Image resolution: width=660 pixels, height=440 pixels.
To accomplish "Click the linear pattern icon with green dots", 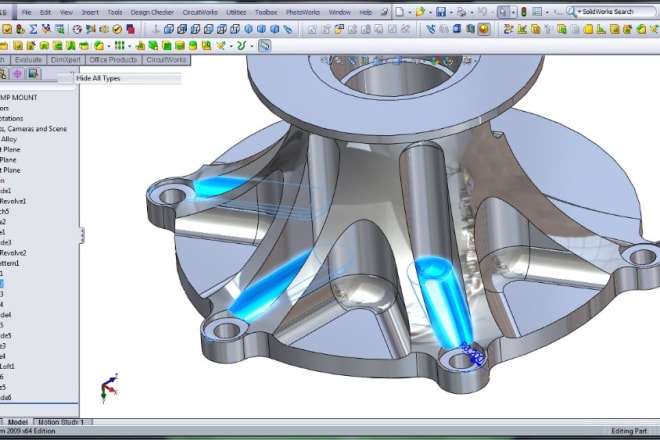I will tap(120, 45).
